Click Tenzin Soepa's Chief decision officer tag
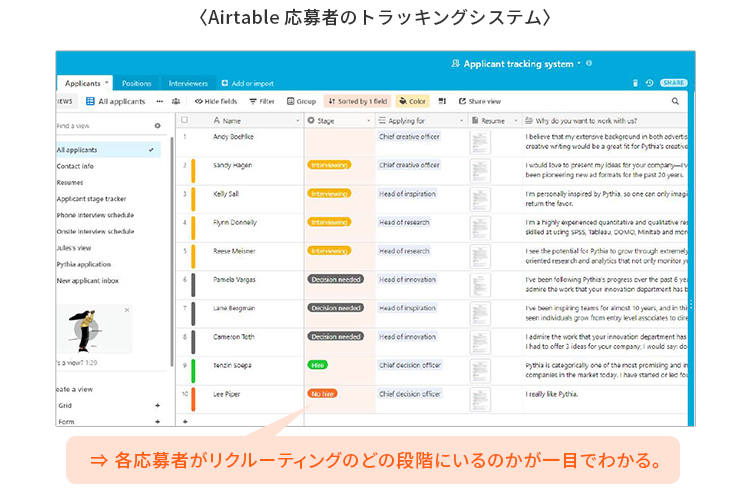Image resolution: width=750 pixels, height=500 pixels. [x=410, y=365]
